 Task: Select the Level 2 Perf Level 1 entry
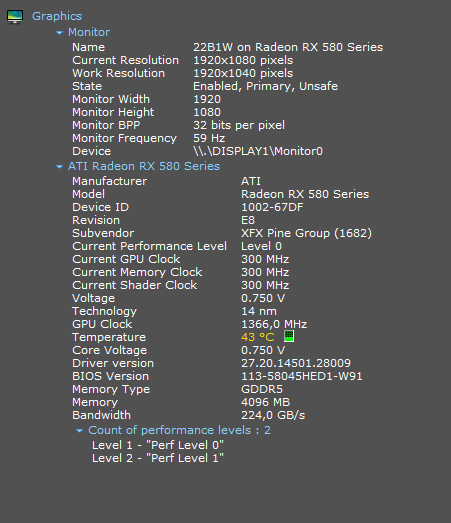[158, 458]
